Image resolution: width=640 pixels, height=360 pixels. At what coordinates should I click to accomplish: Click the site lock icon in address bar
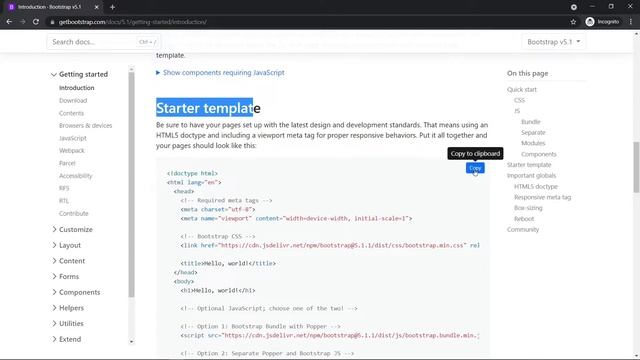52,22
